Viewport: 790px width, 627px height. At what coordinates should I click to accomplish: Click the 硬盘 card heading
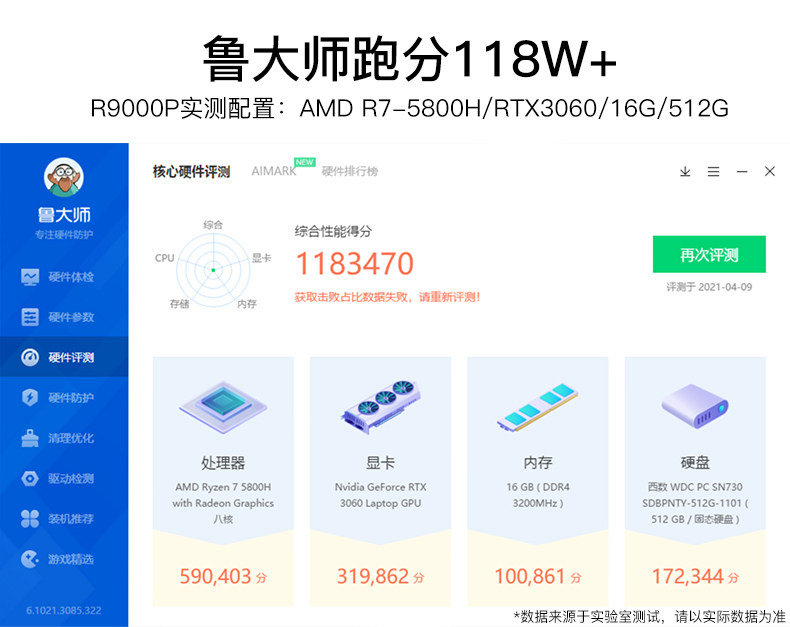coord(695,462)
